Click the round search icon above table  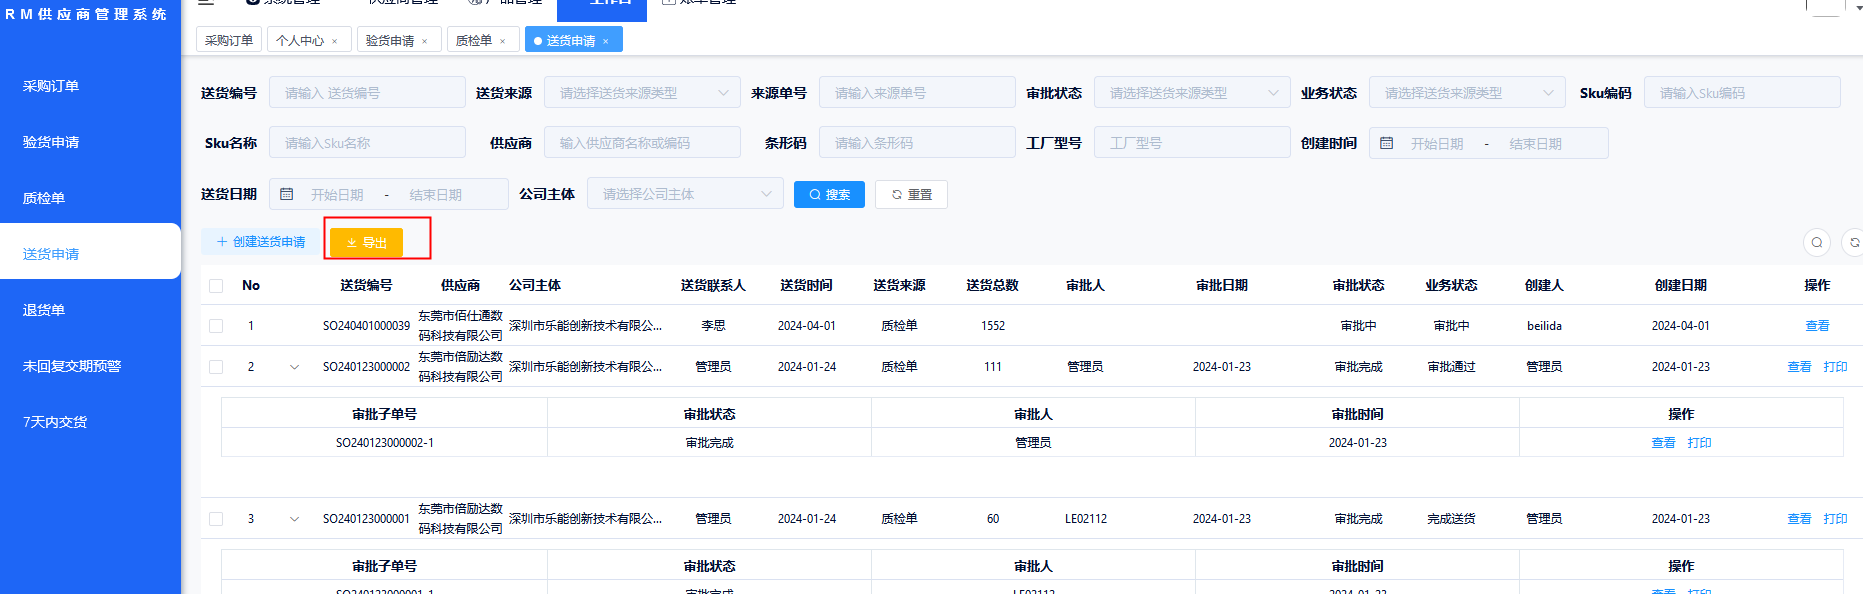[x=1817, y=242]
